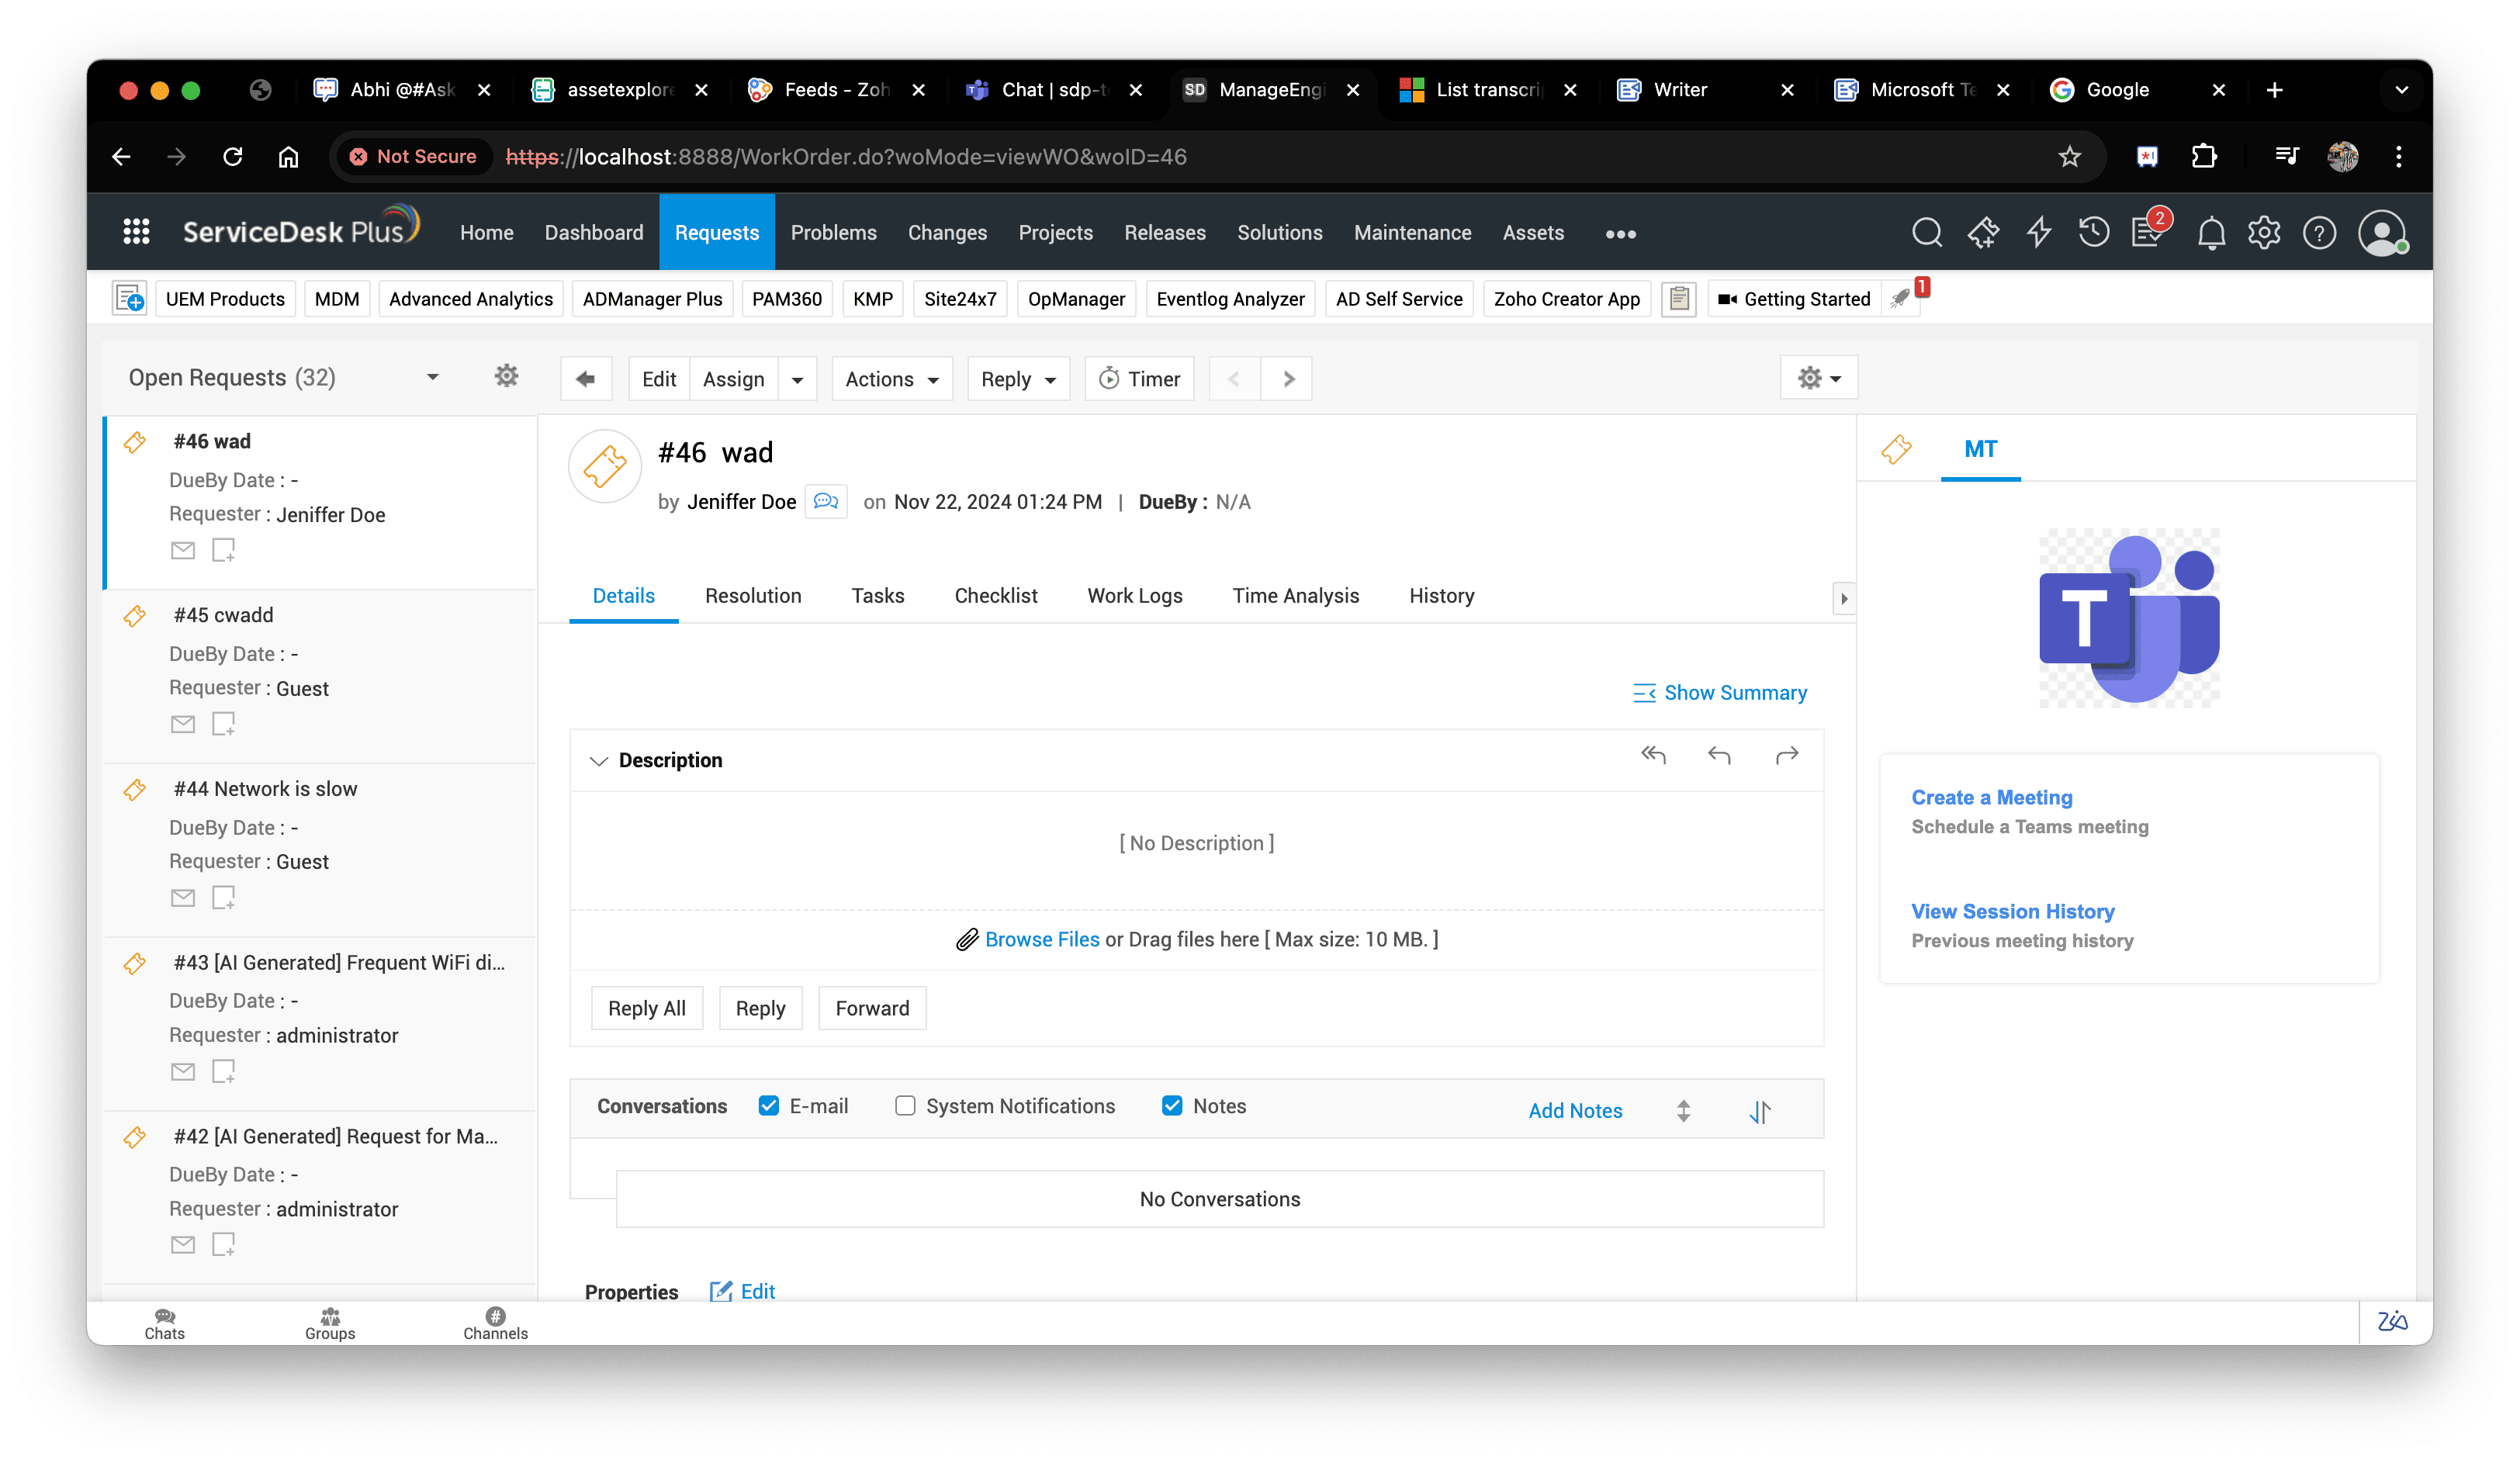Click the Forward button
The image size is (2520, 1460).
pos(871,1008)
